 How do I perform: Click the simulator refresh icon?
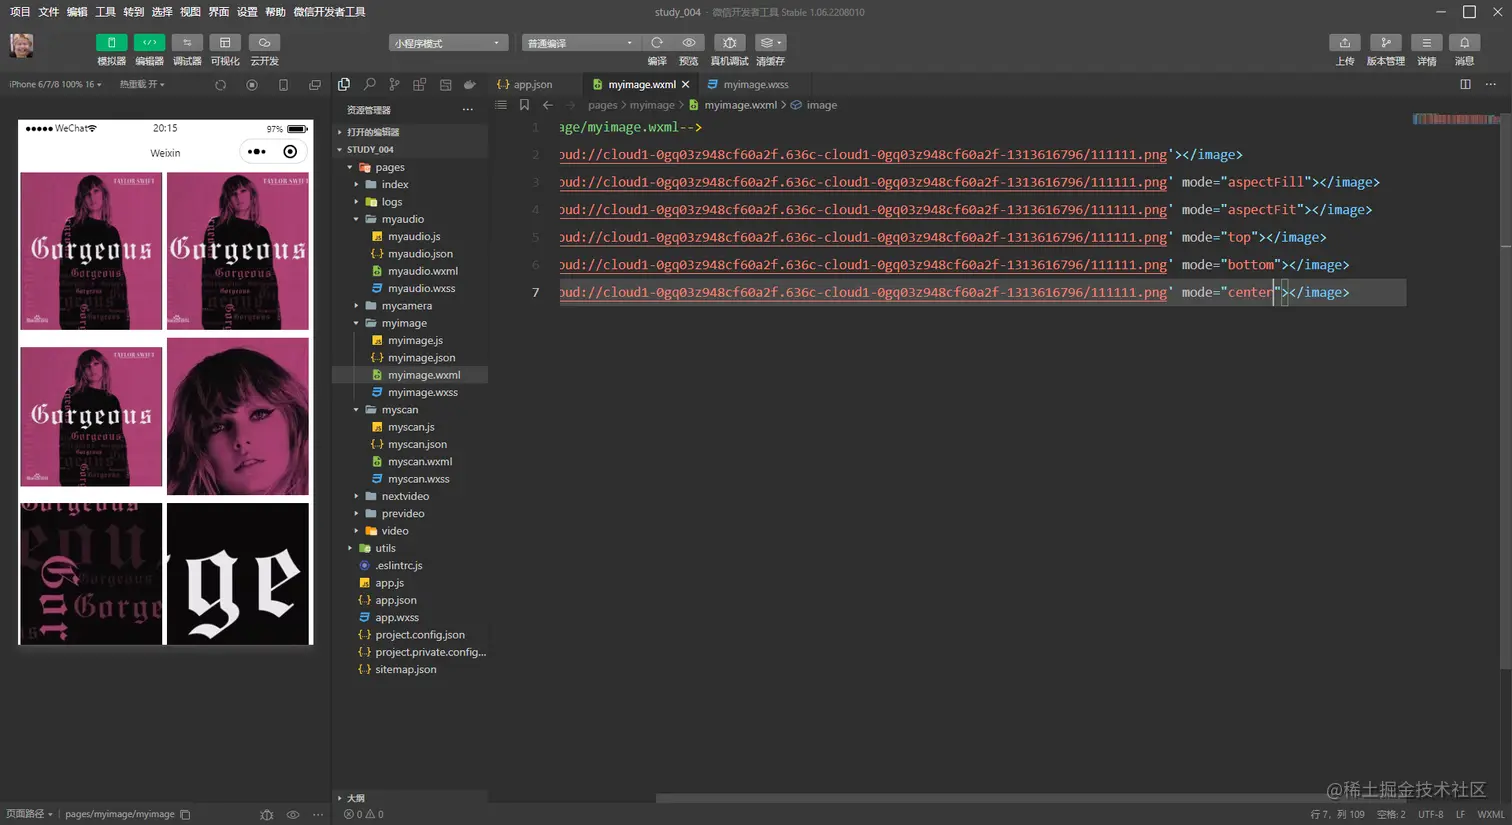click(x=220, y=85)
